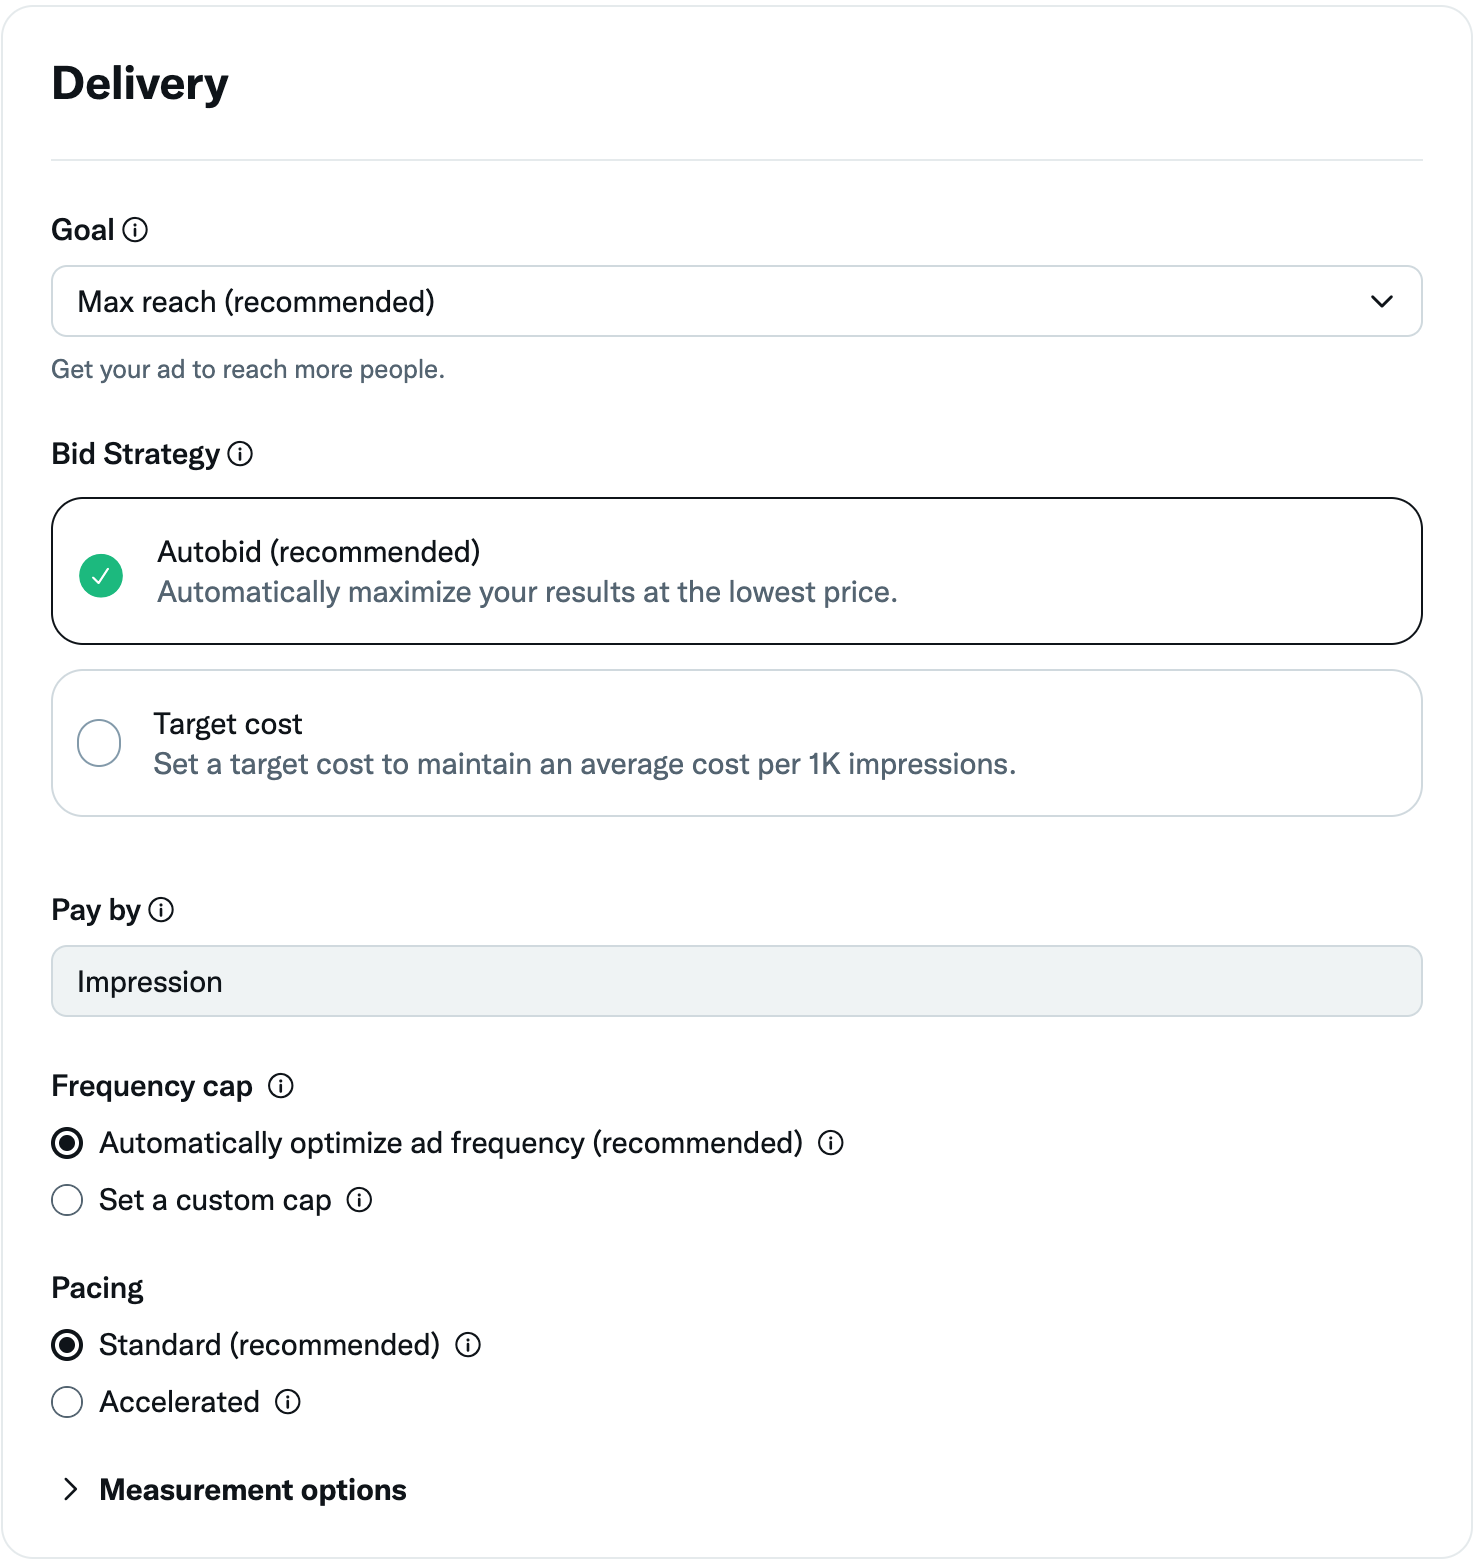
Task: Click the Target cost strategy card text
Action: (584, 764)
